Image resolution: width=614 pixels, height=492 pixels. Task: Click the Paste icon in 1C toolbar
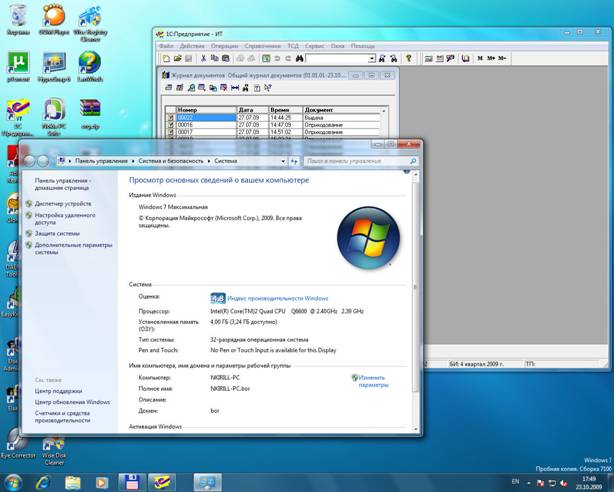[x=226, y=58]
